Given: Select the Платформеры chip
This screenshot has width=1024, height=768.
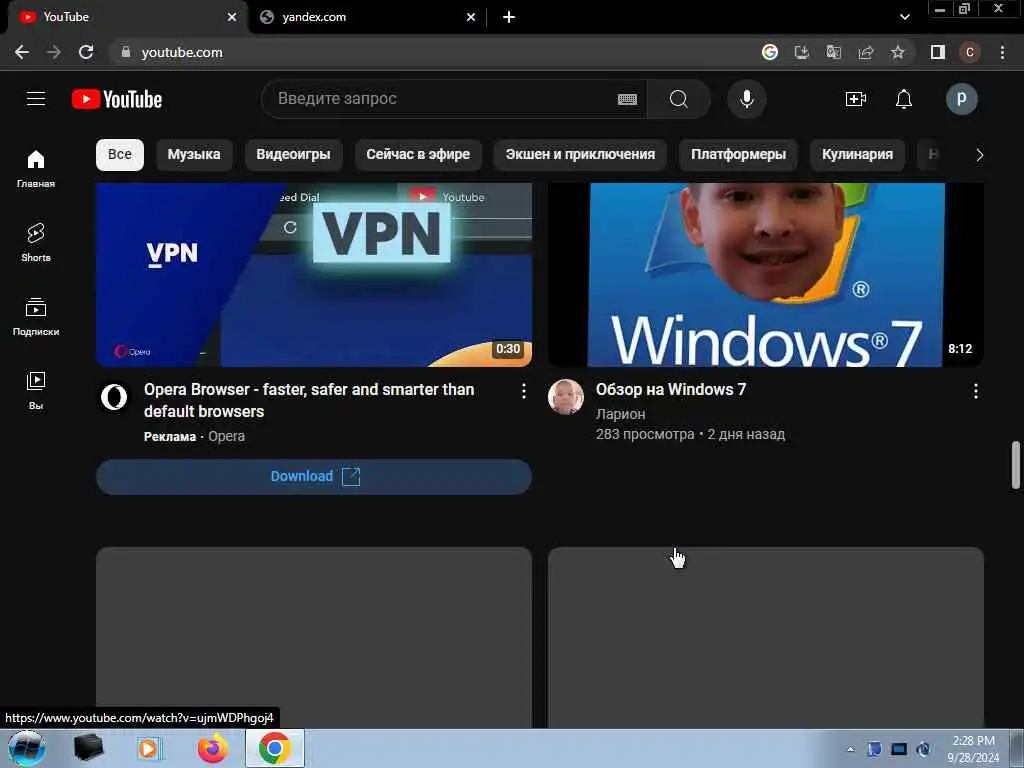Looking at the screenshot, I should tap(739, 155).
